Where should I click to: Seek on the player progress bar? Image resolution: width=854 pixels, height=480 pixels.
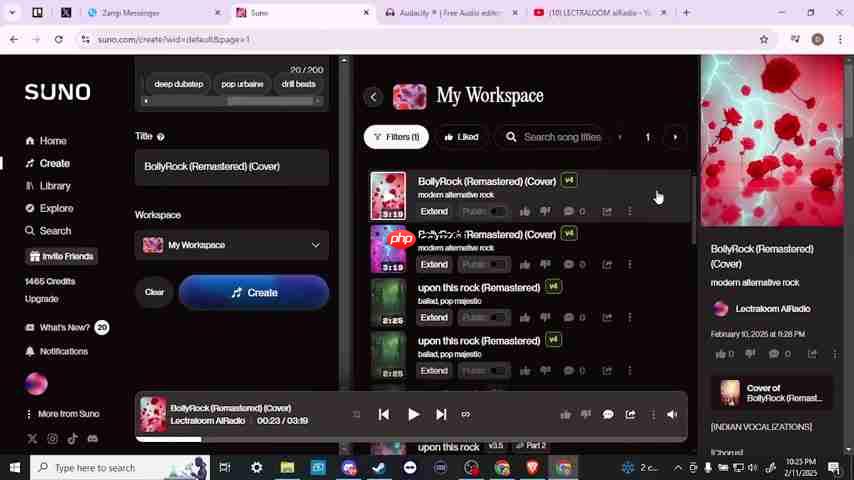(411, 439)
